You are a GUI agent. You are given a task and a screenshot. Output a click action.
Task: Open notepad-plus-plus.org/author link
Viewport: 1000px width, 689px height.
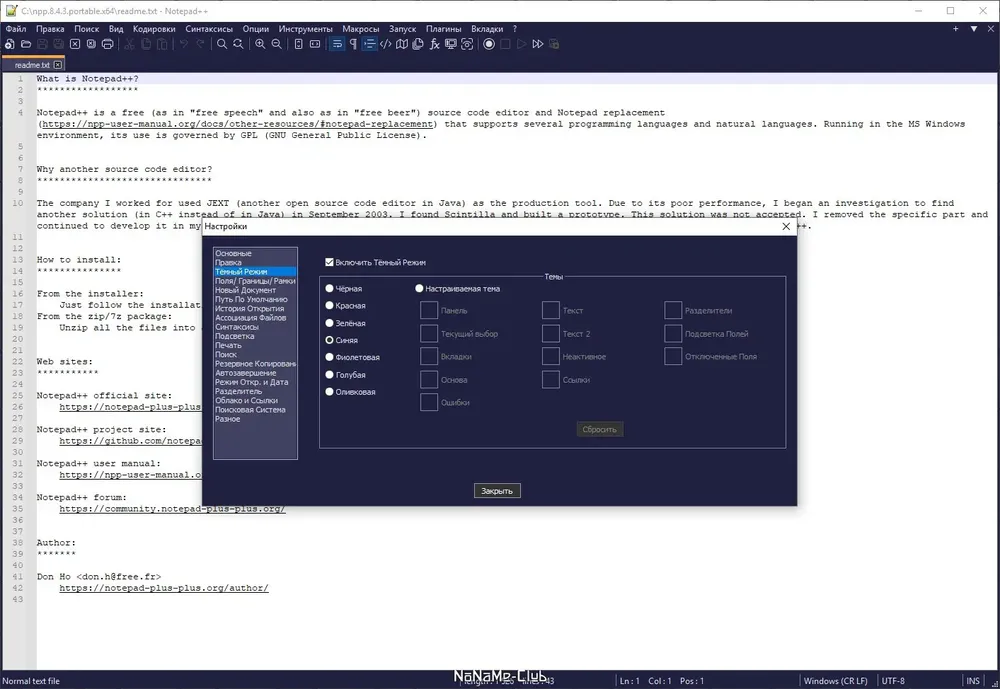coord(164,588)
